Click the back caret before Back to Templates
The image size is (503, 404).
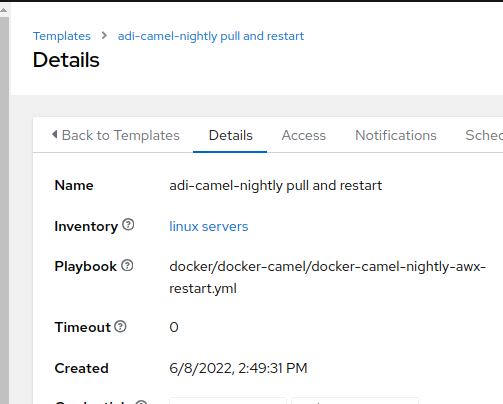(x=55, y=135)
